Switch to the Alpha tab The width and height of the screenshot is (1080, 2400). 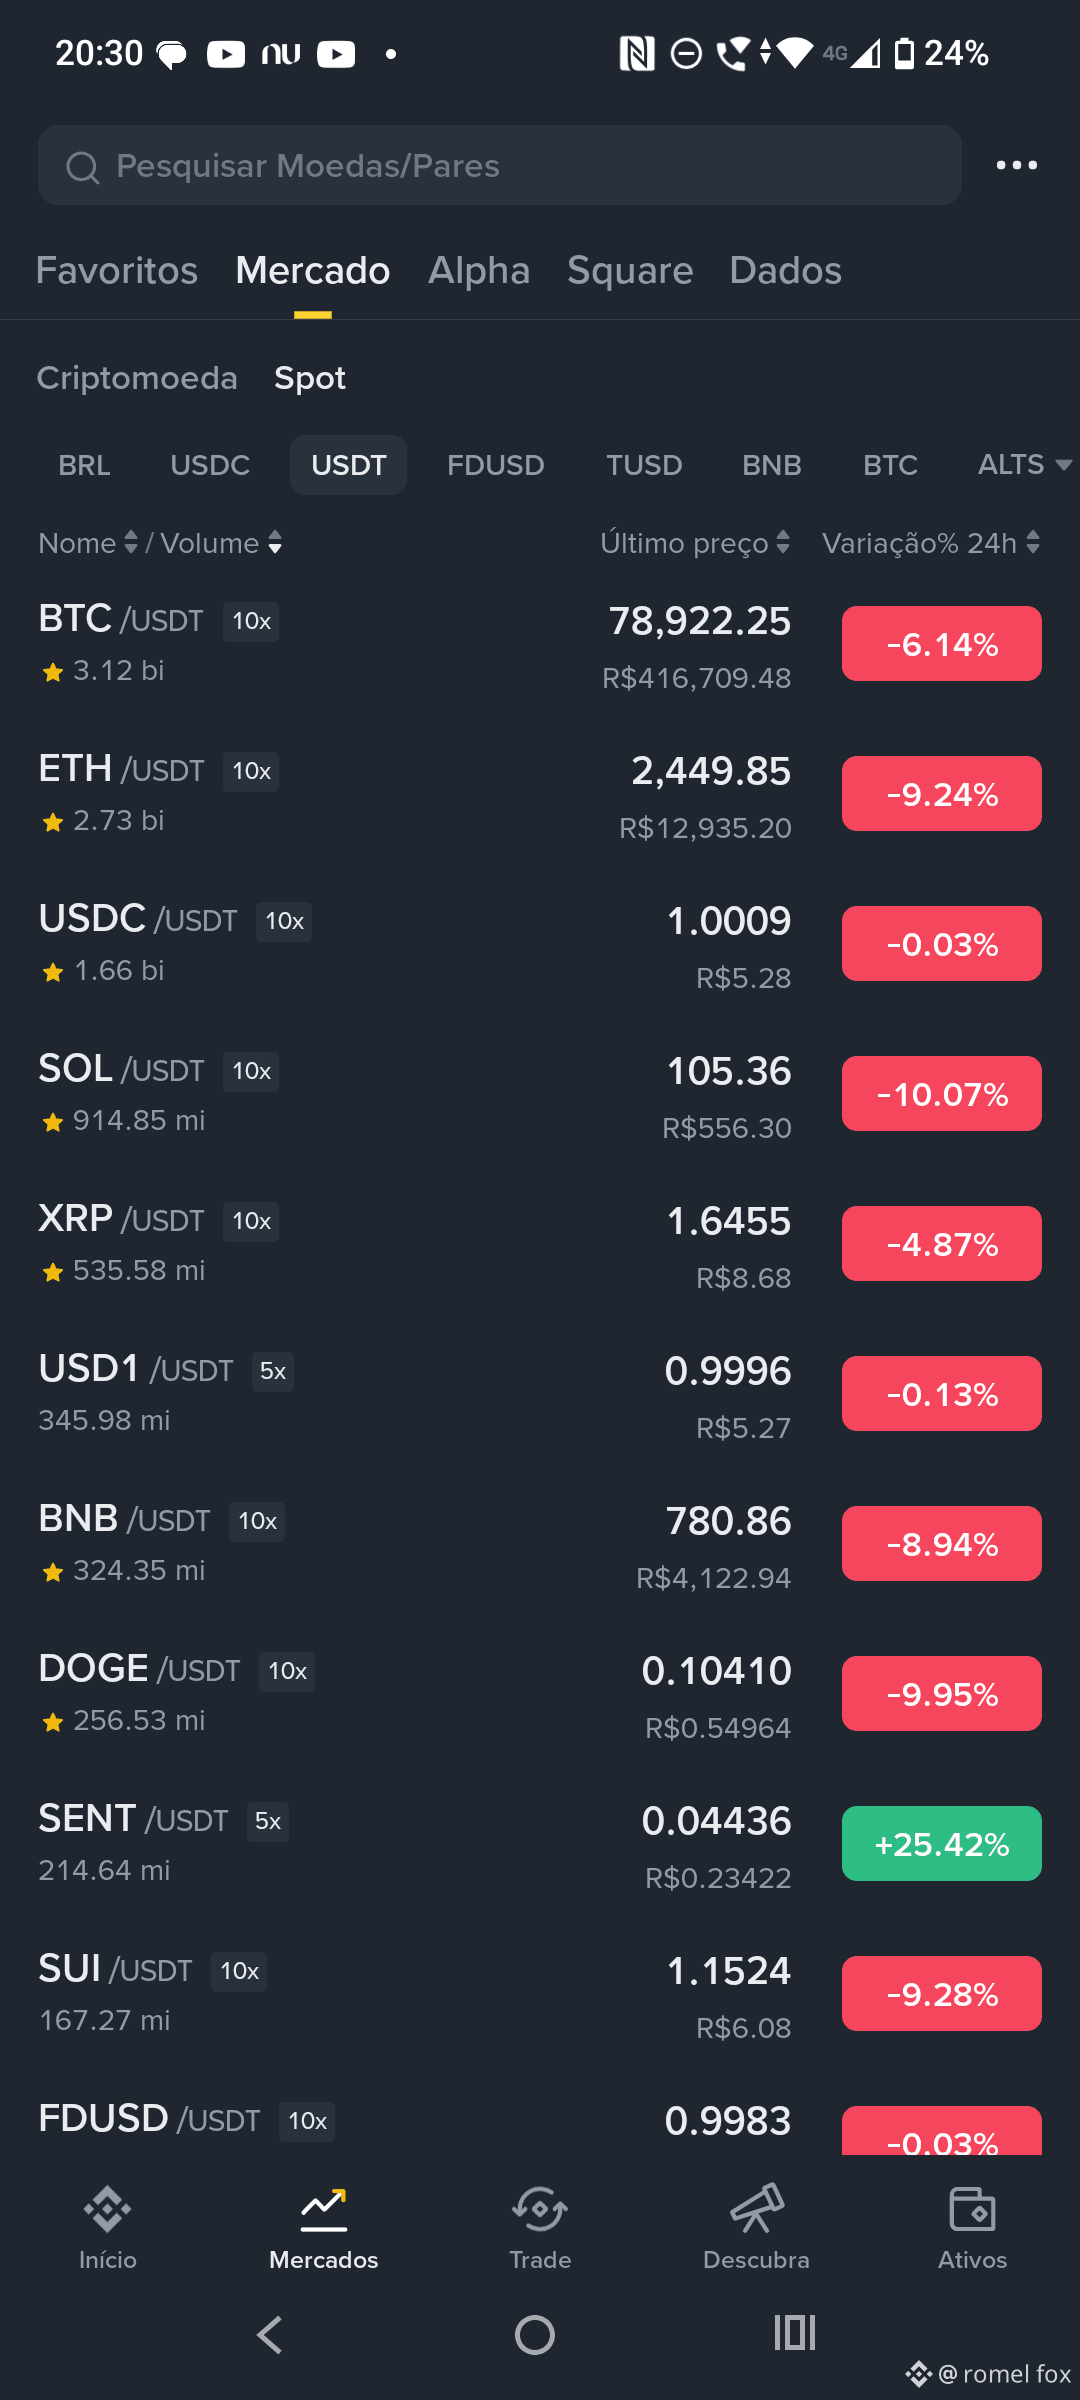(479, 270)
